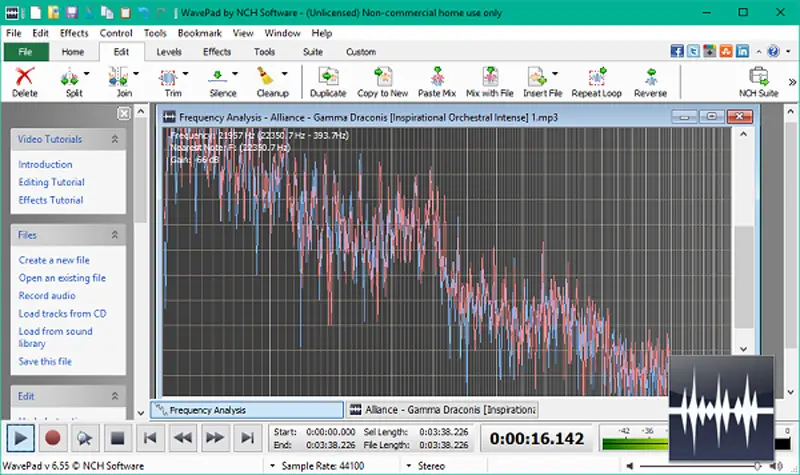Select the Paste Mix tool
This screenshot has height=475, width=800.
pyautogui.click(x=436, y=80)
